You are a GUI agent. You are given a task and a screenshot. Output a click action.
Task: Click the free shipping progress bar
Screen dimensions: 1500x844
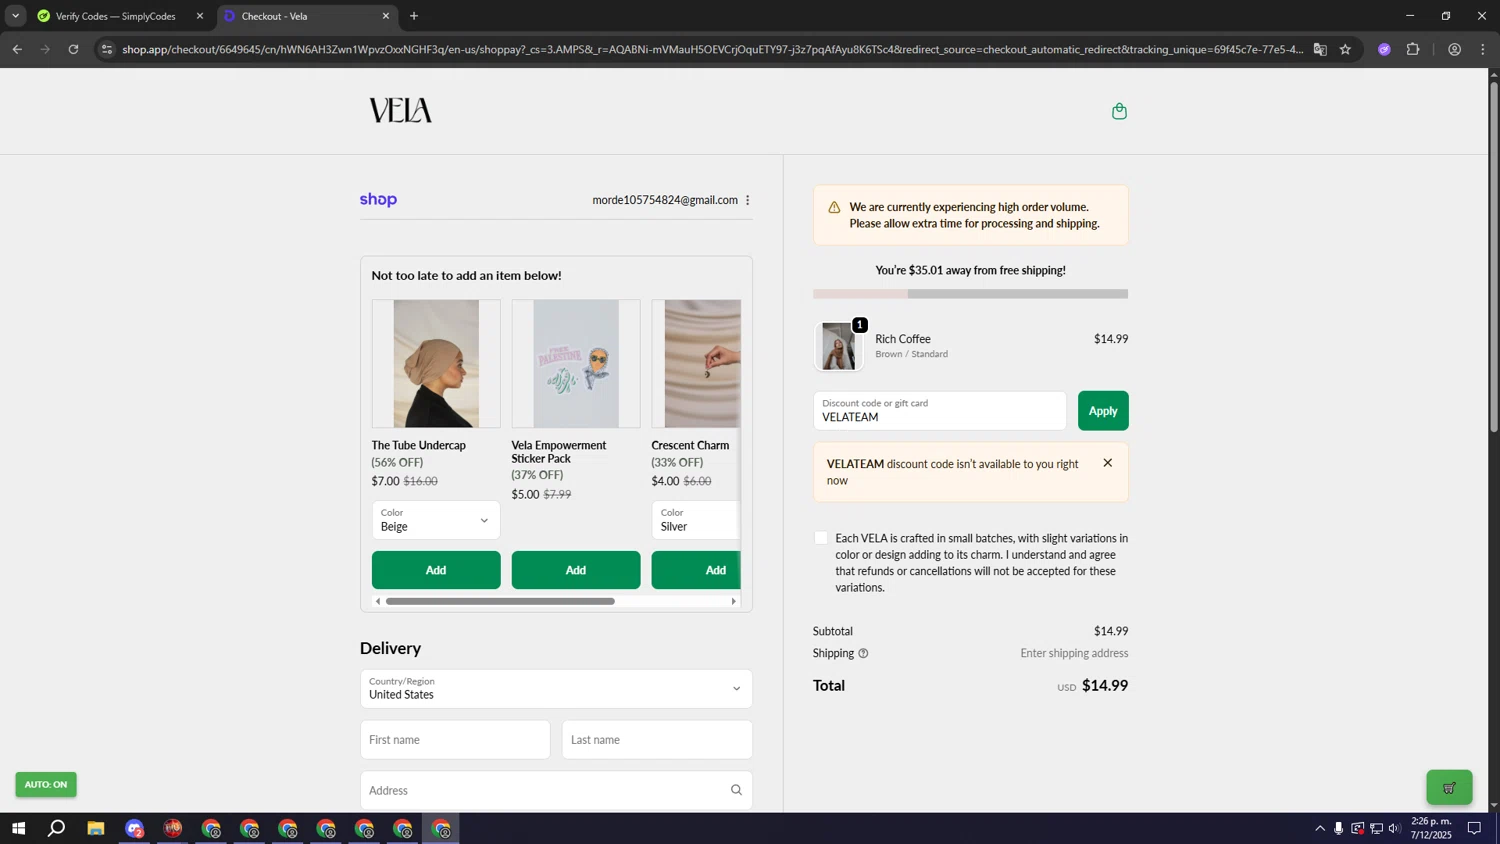click(970, 294)
